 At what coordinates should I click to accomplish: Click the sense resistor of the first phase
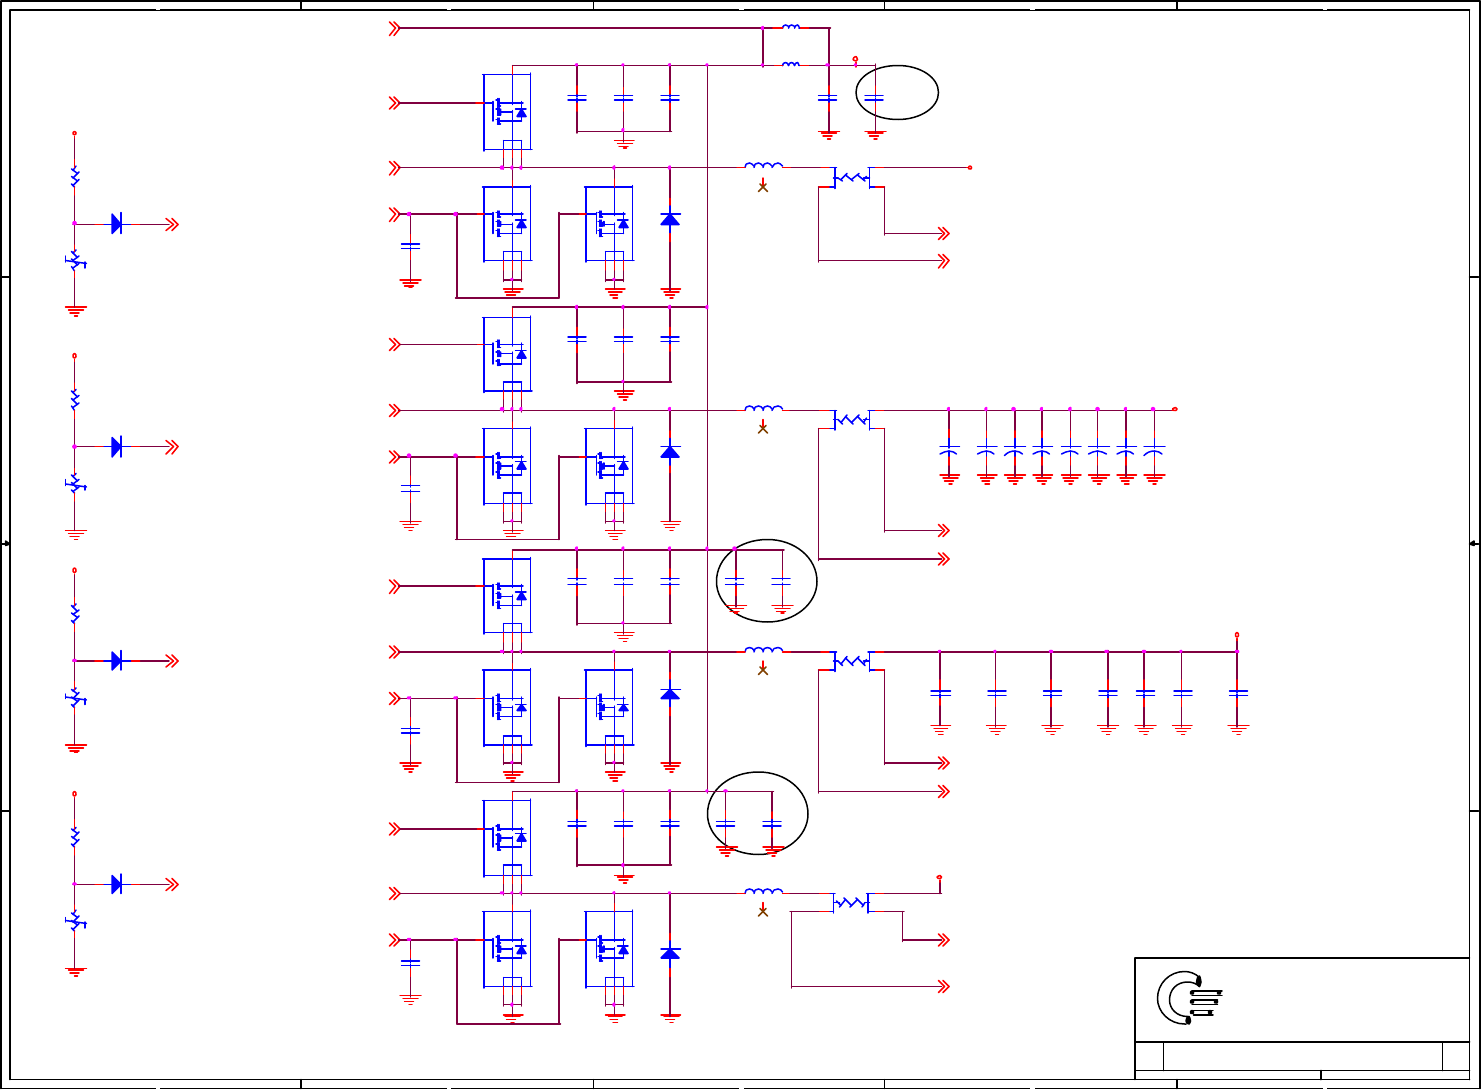(851, 178)
